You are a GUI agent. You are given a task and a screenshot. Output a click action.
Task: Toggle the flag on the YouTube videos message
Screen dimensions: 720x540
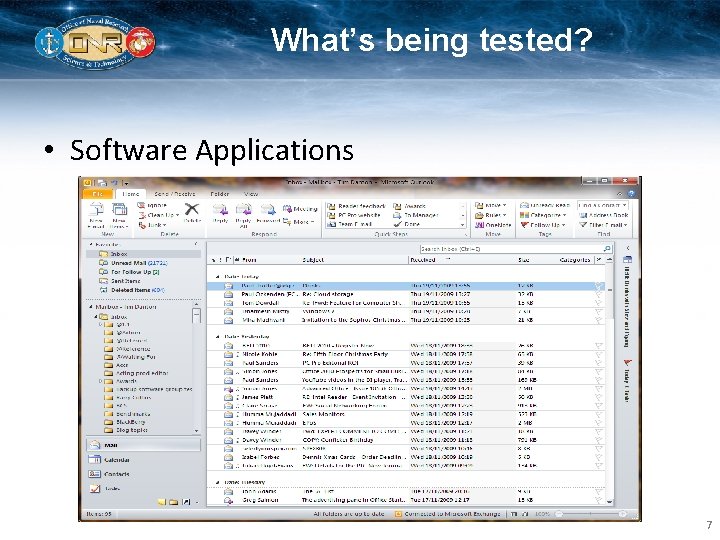598,380
